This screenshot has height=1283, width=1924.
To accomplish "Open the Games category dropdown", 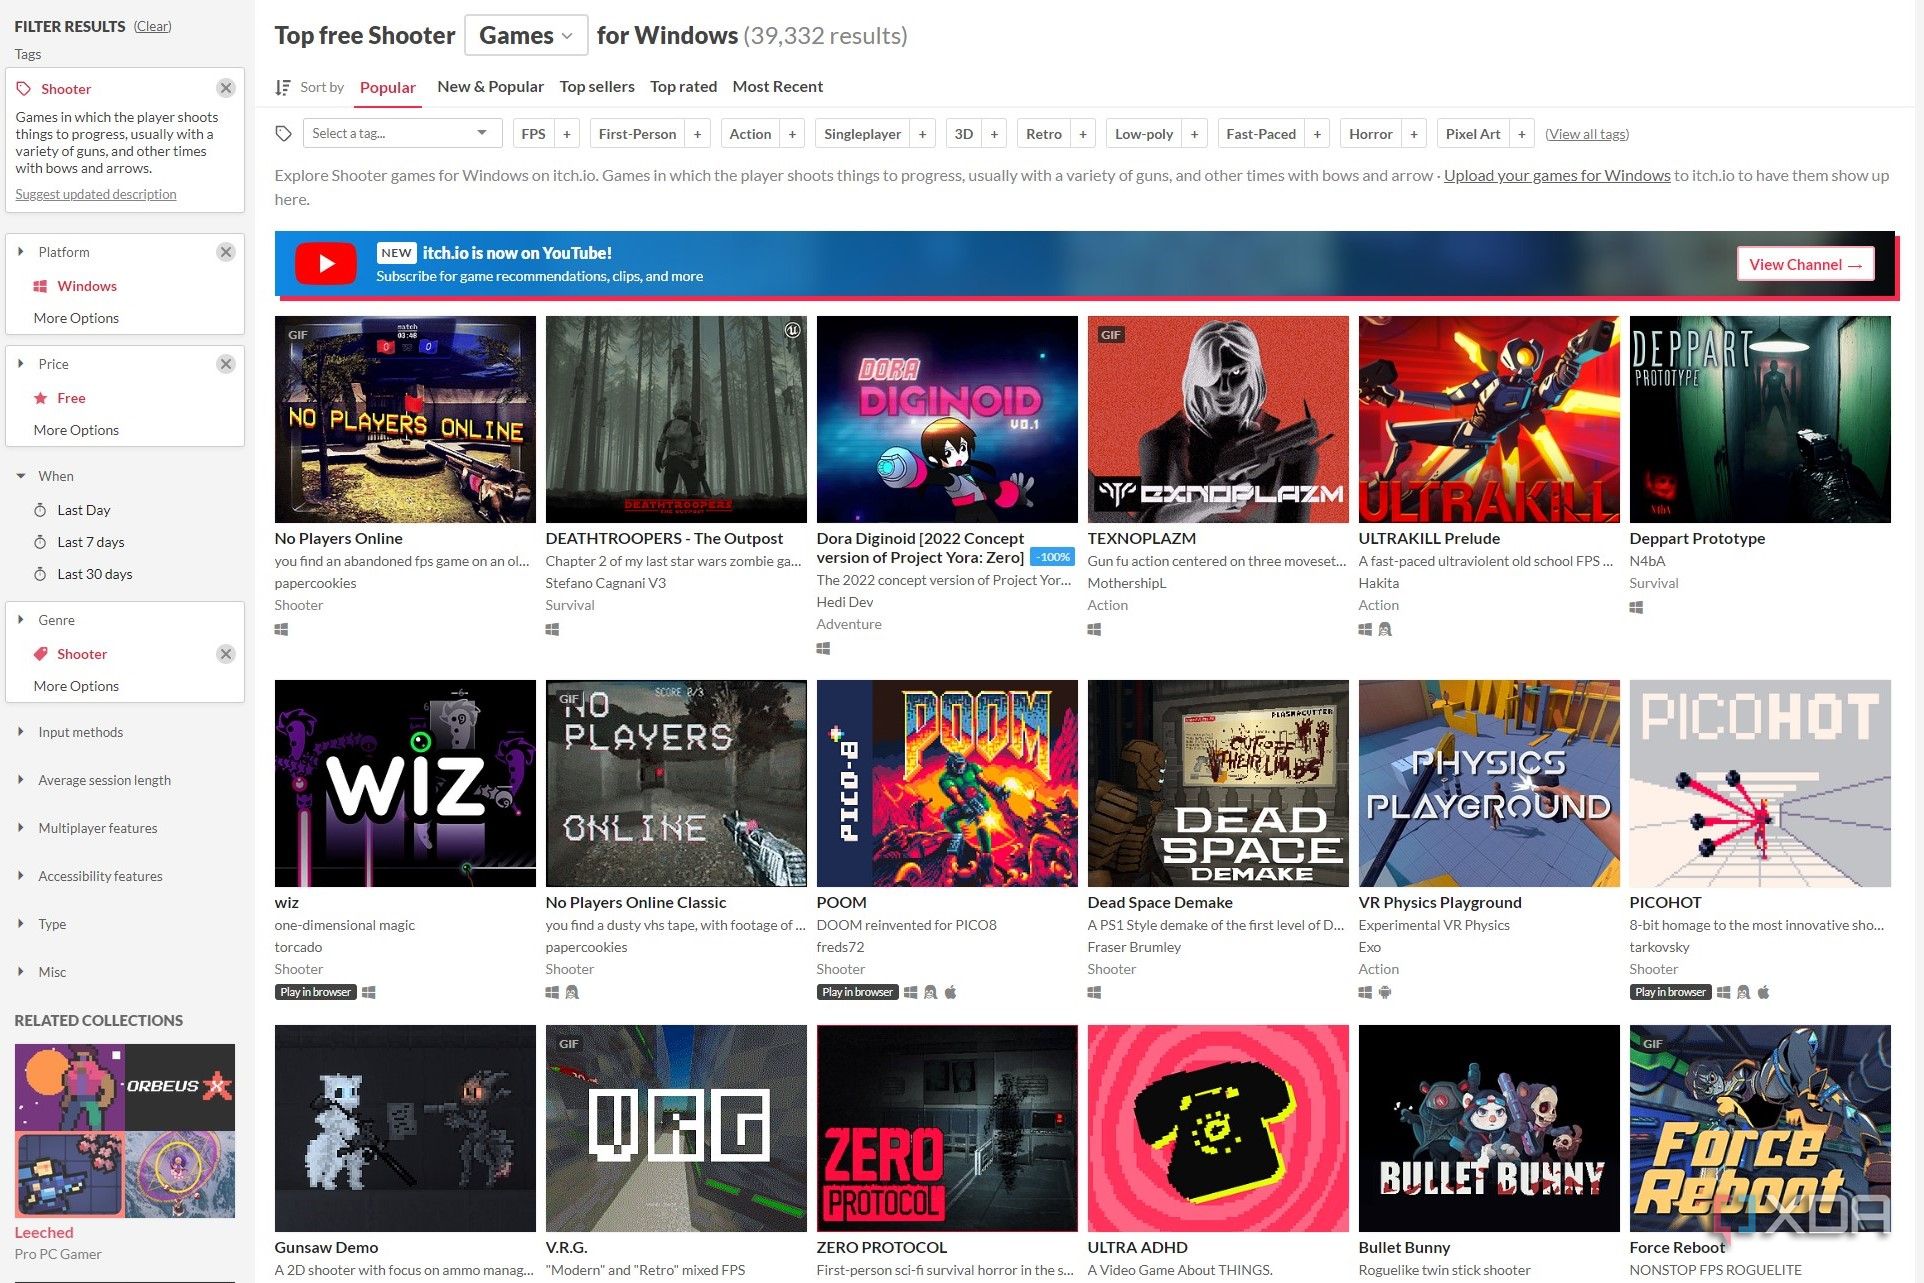I will pyautogui.click(x=526, y=36).
